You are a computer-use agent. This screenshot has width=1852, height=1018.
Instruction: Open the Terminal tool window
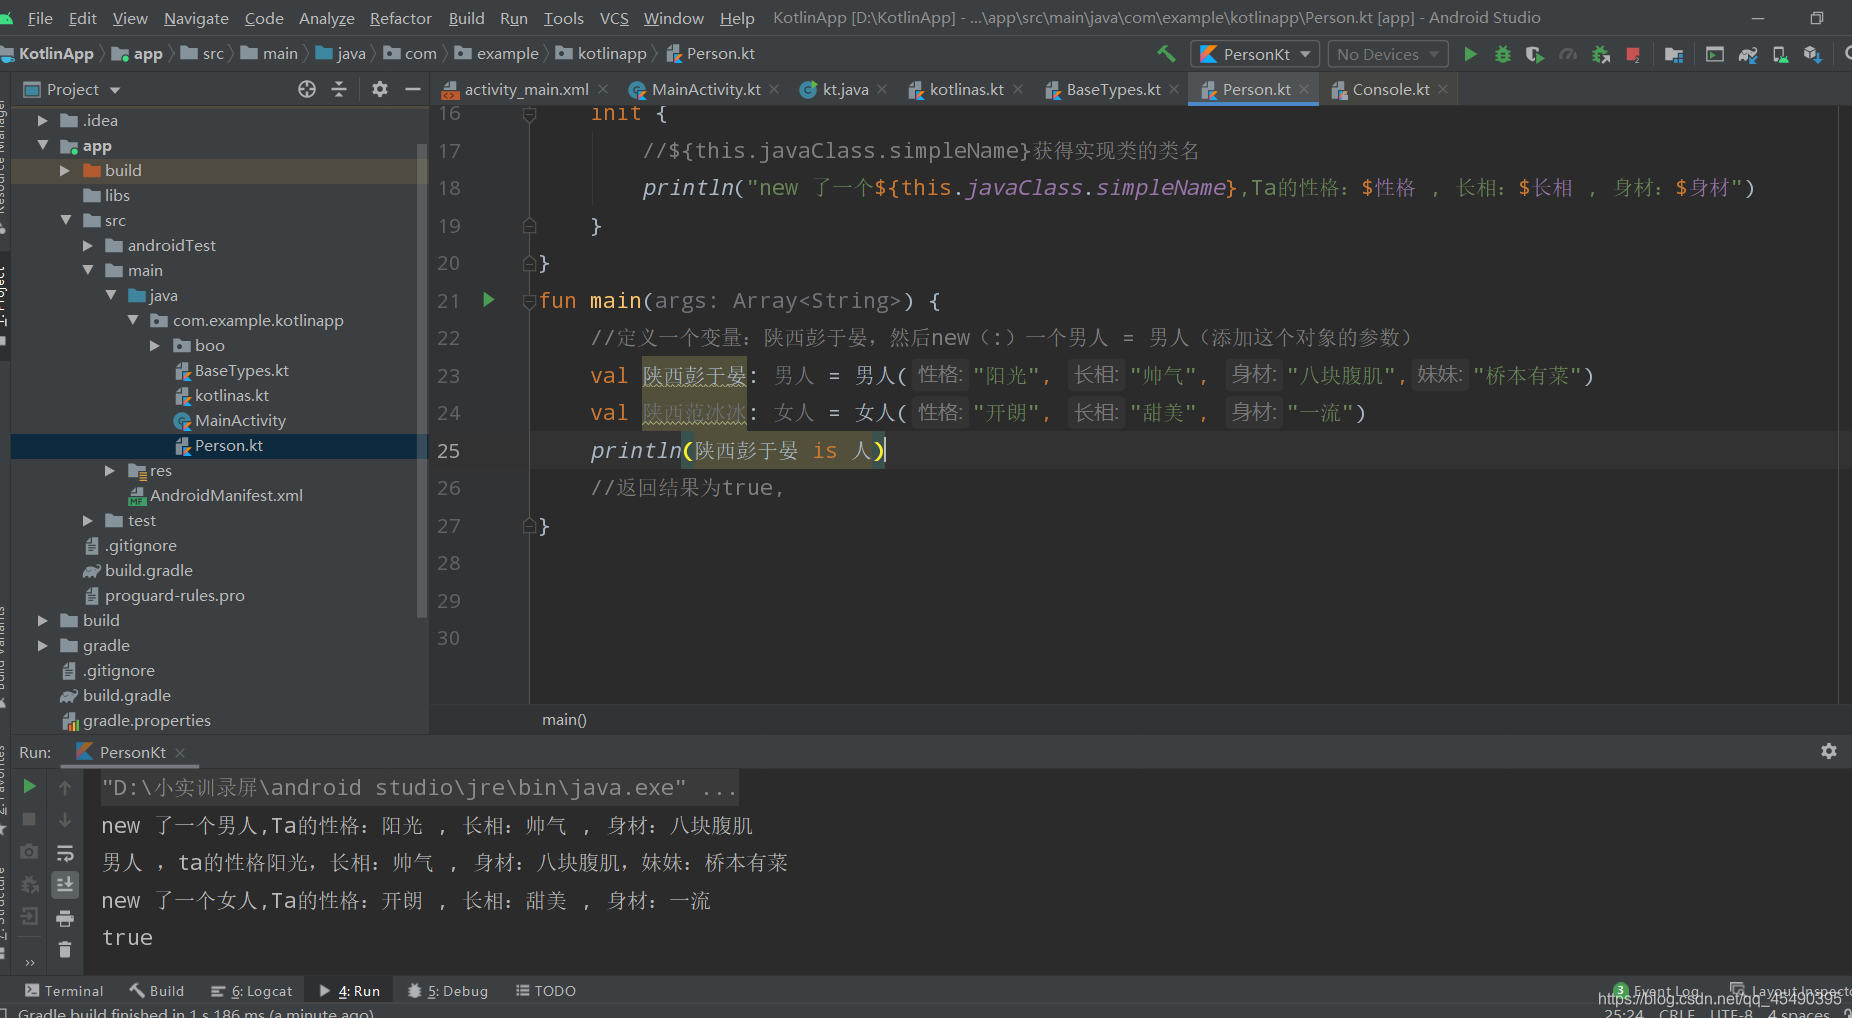coord(63,990)
